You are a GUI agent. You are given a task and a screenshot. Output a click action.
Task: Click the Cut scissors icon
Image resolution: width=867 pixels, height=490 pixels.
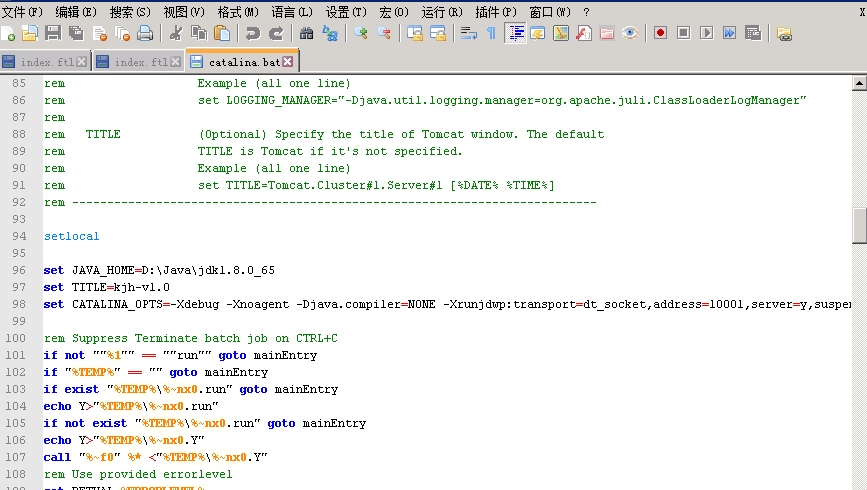175,33
